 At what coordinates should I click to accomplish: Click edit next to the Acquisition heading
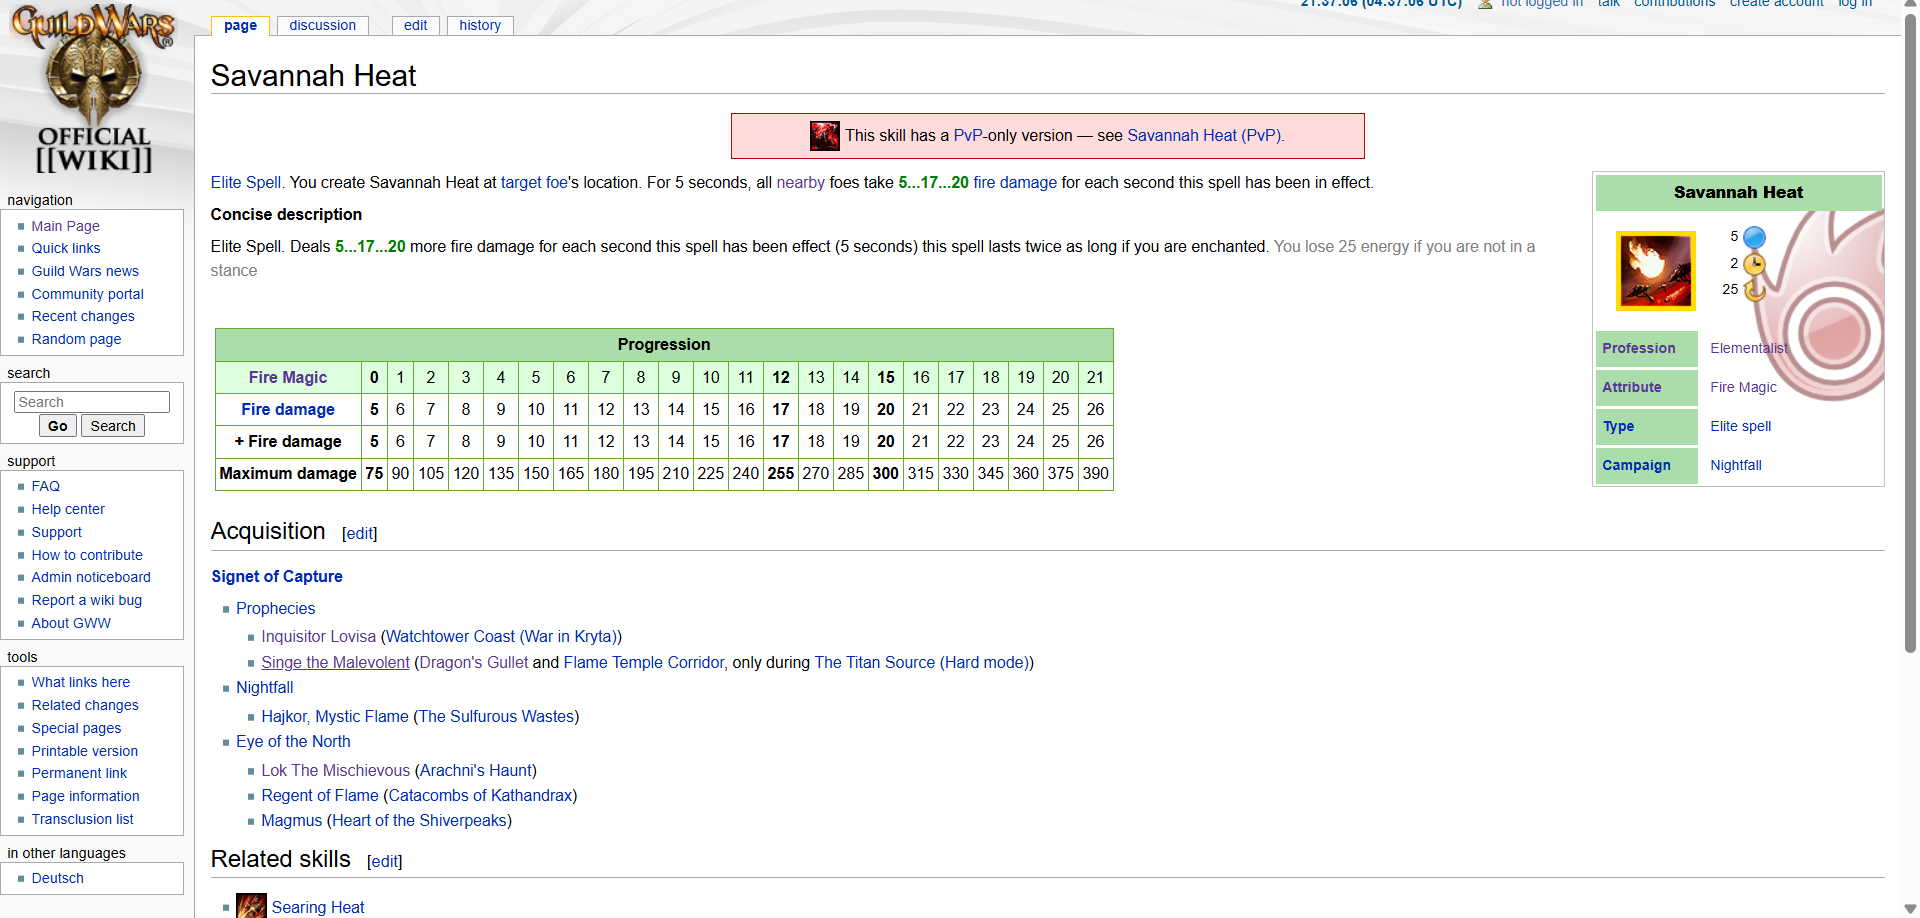pos(360,534)
